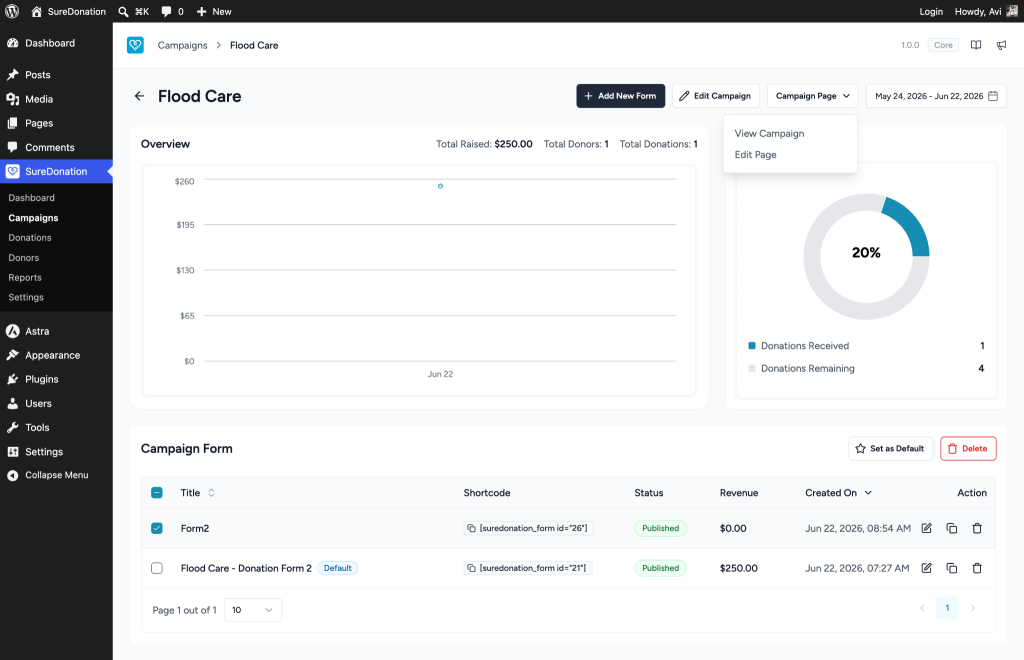Click Set as Default button
The height and width of the screenshot is (660, 1024).
[890, 448]
